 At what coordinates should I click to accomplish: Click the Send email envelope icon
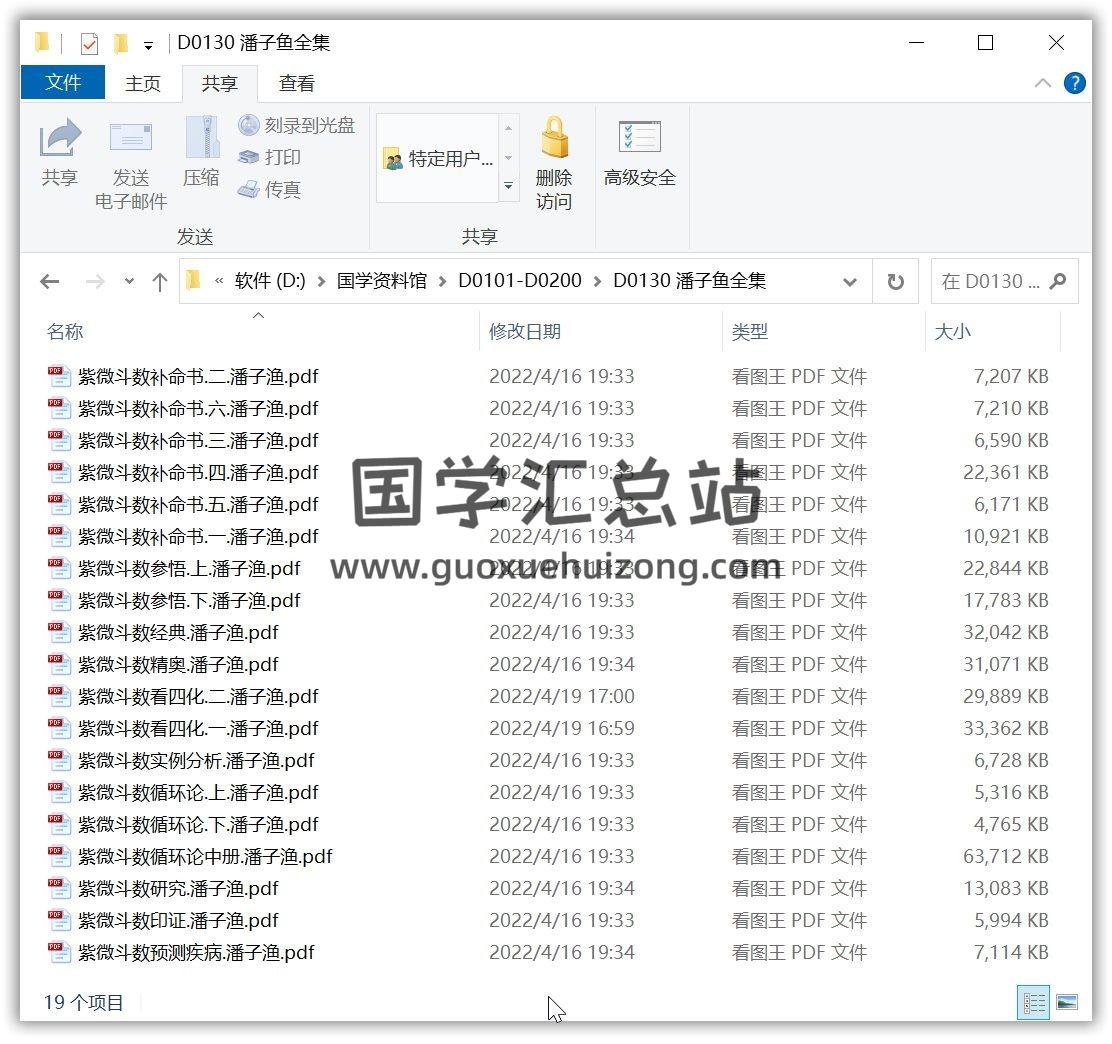click(x=131, y=139)
